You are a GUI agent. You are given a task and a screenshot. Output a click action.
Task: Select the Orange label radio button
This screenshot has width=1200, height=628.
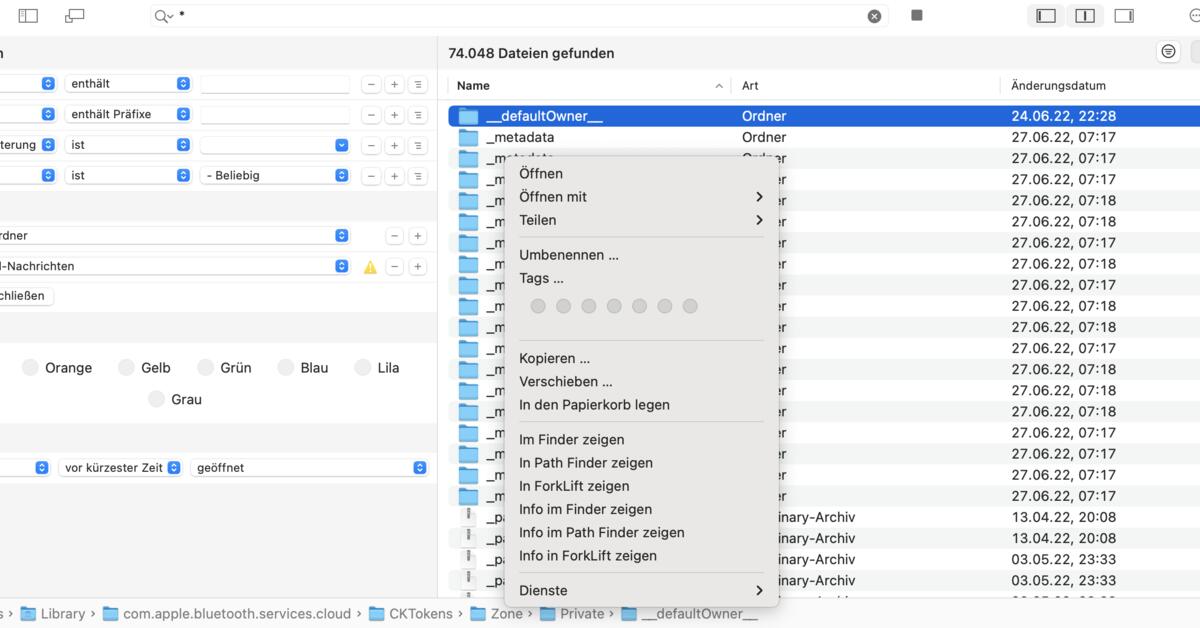coord(30,368)
